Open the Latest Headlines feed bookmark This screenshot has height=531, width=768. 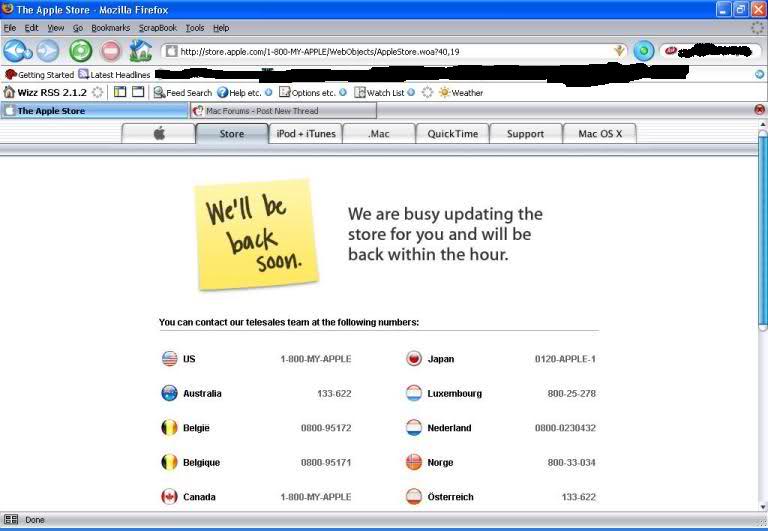[115, 74]
